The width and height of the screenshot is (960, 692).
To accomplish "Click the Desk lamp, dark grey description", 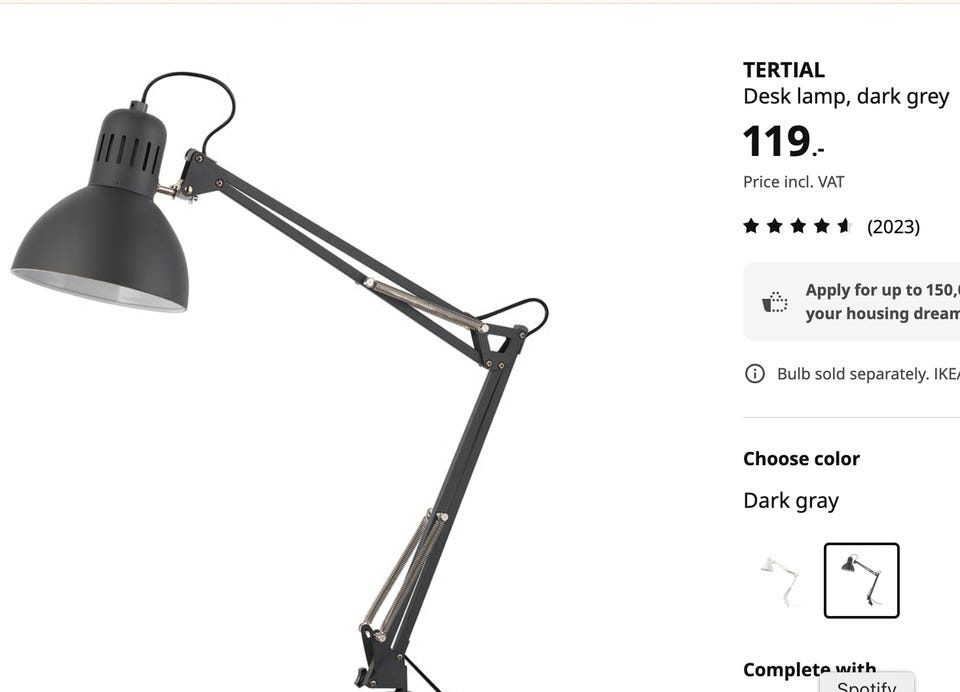I will click(846, 97).
